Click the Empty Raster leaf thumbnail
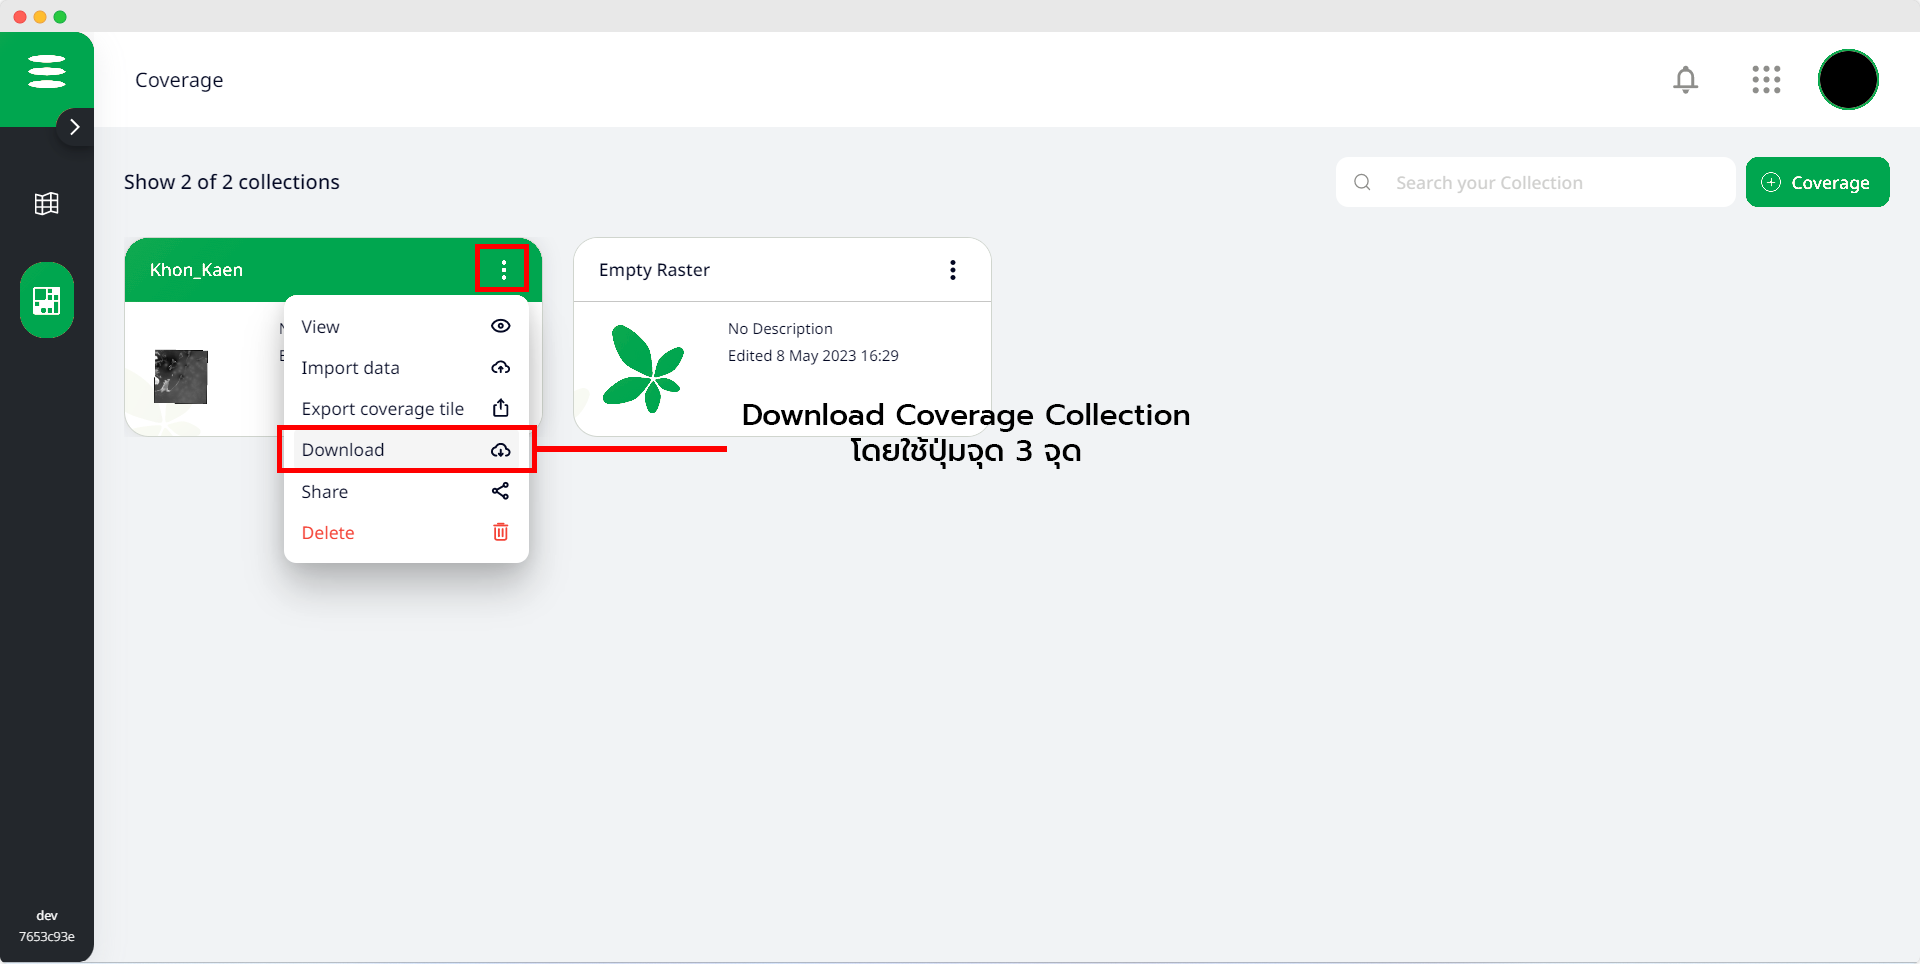 click(645, 370)
